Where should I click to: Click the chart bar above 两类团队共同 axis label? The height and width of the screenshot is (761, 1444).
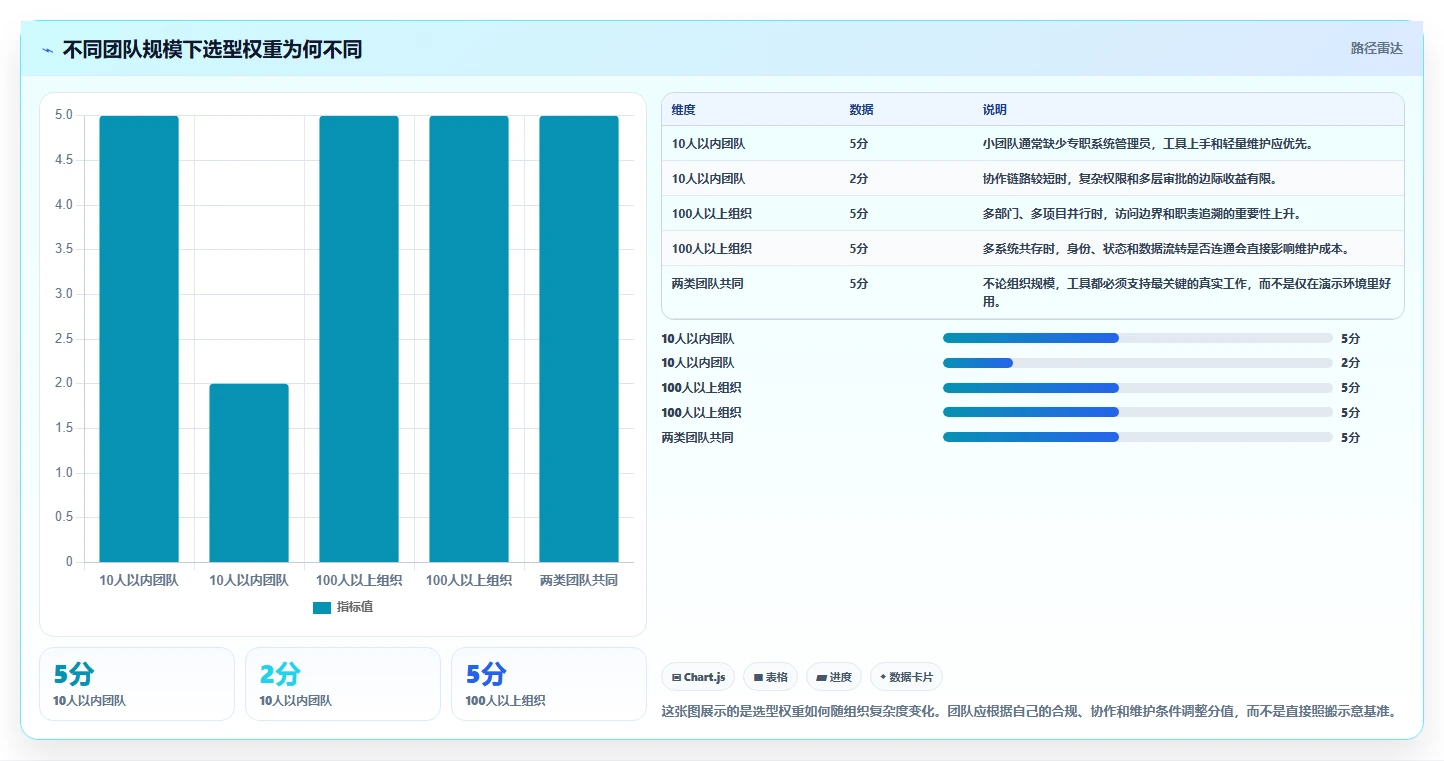pos(579,339)
